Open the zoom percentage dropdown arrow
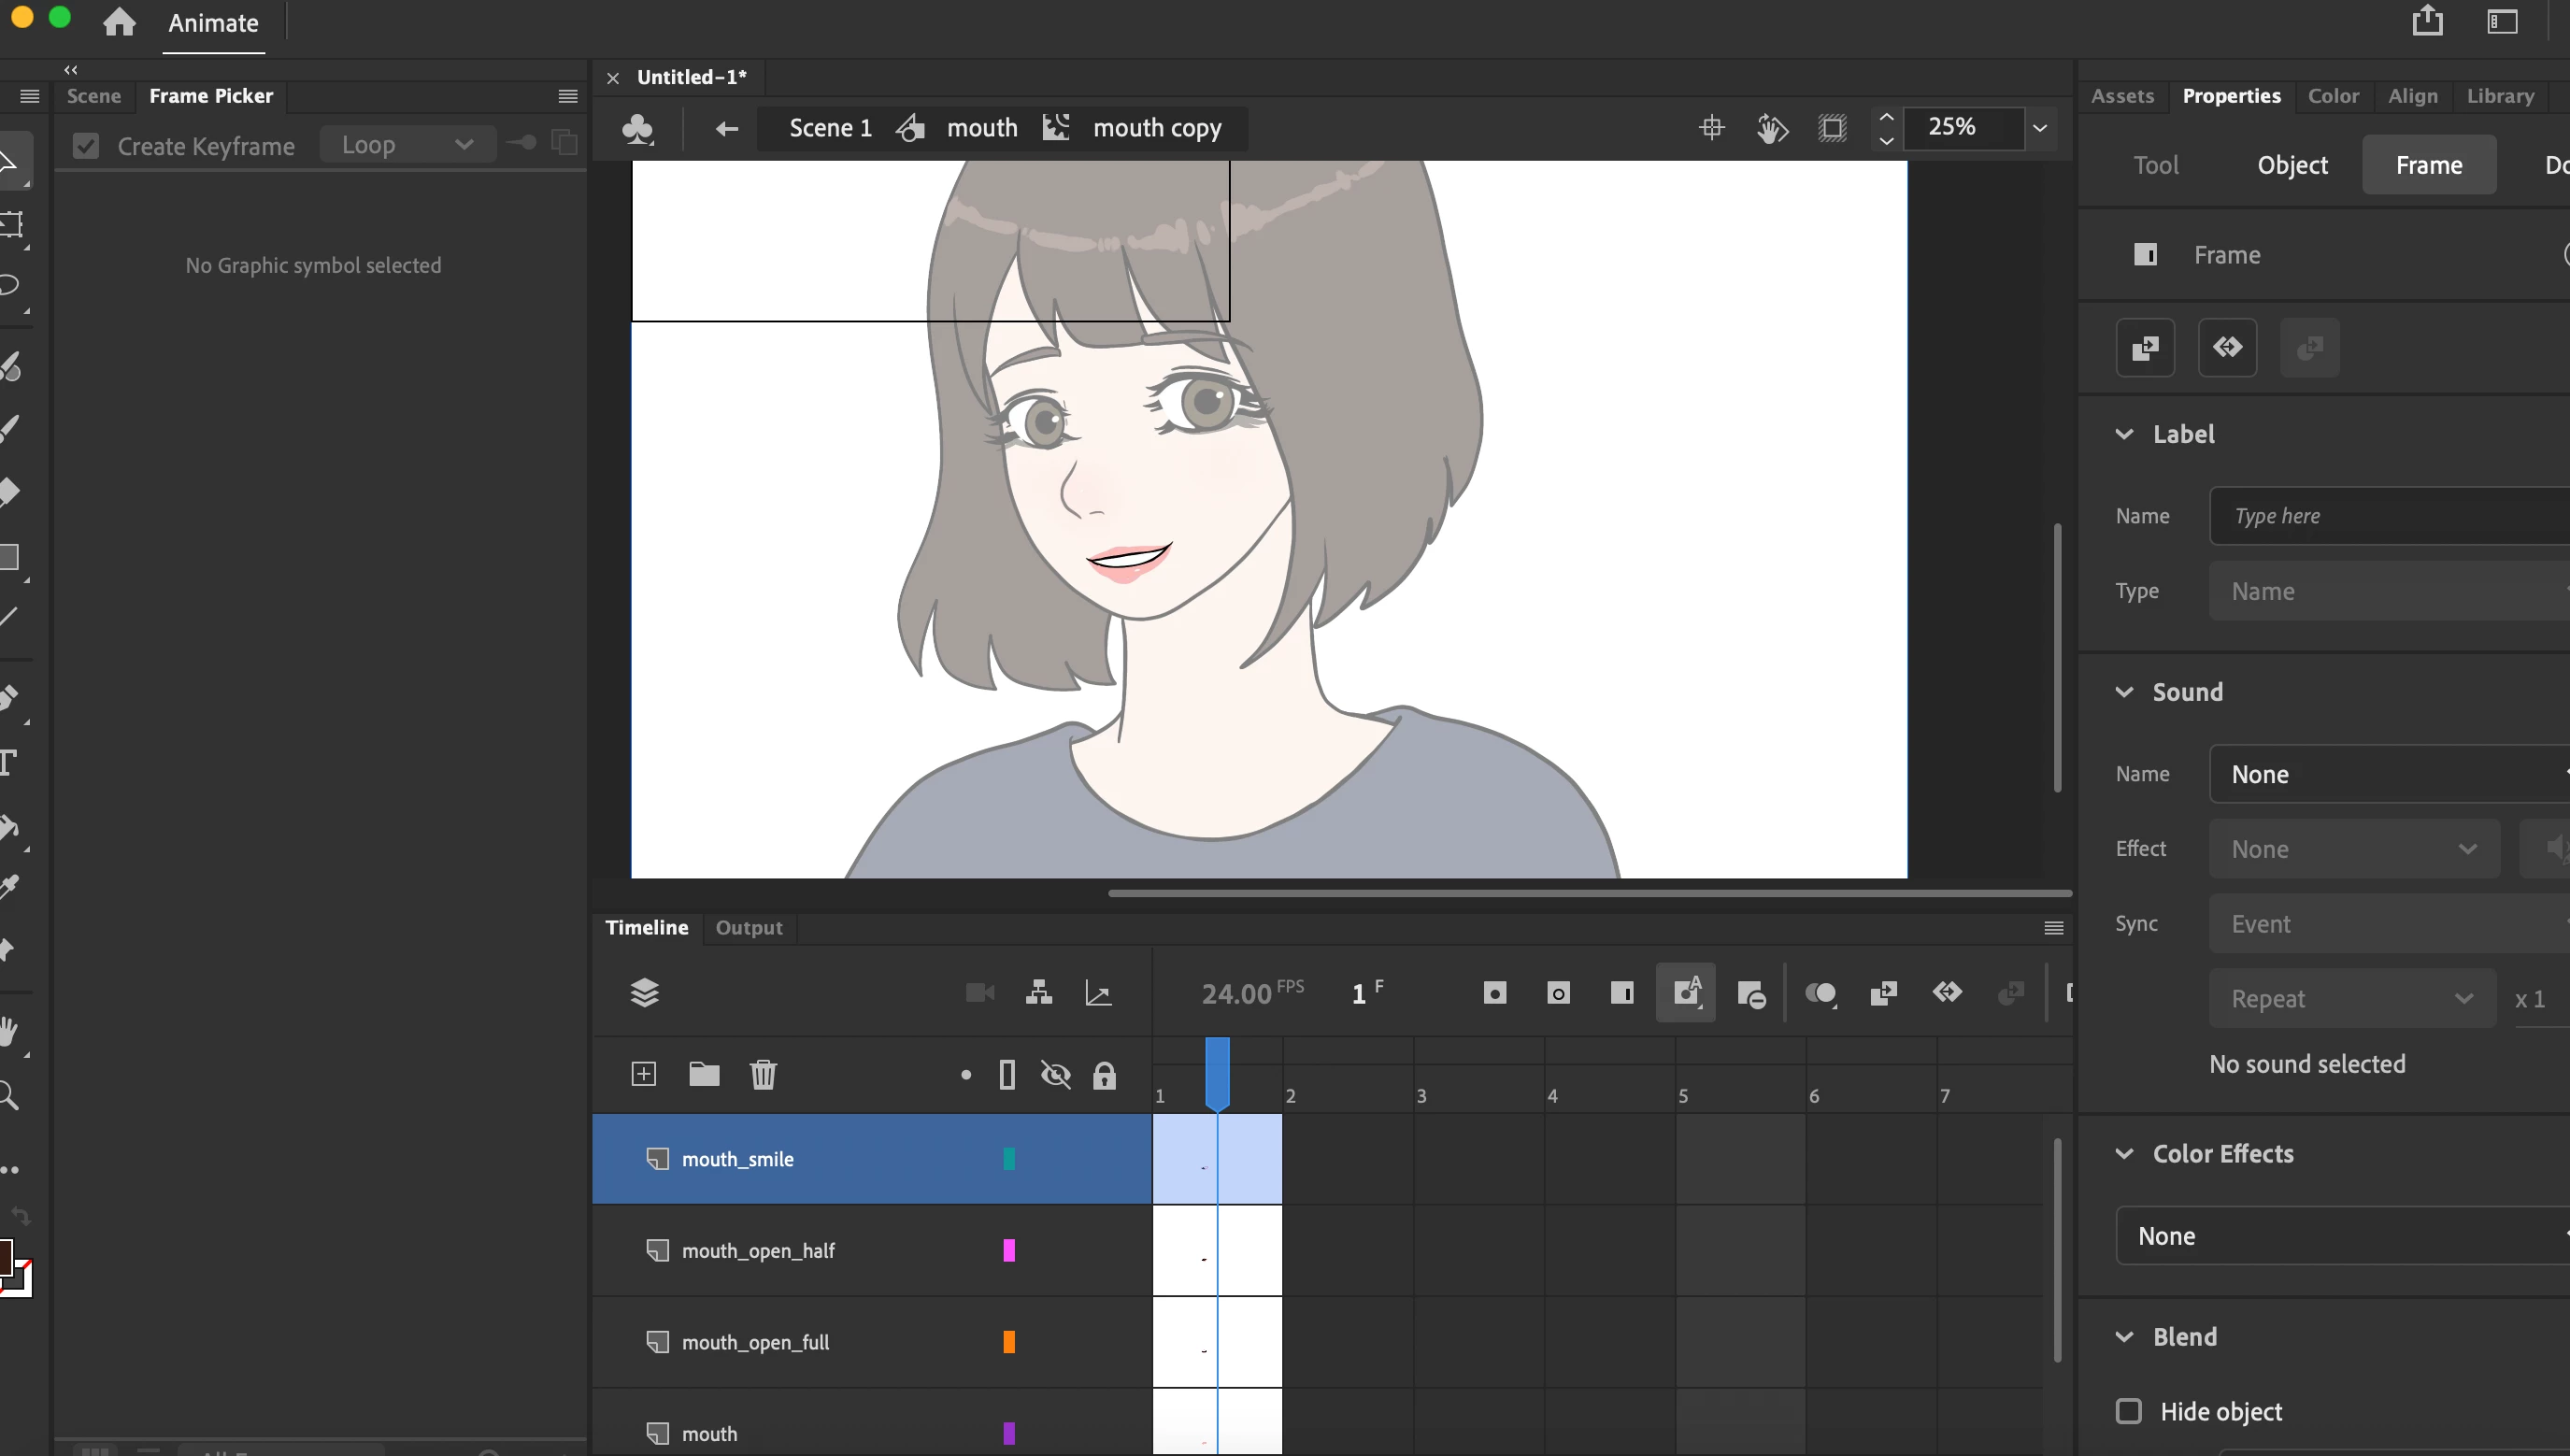 click(2040, 128)
